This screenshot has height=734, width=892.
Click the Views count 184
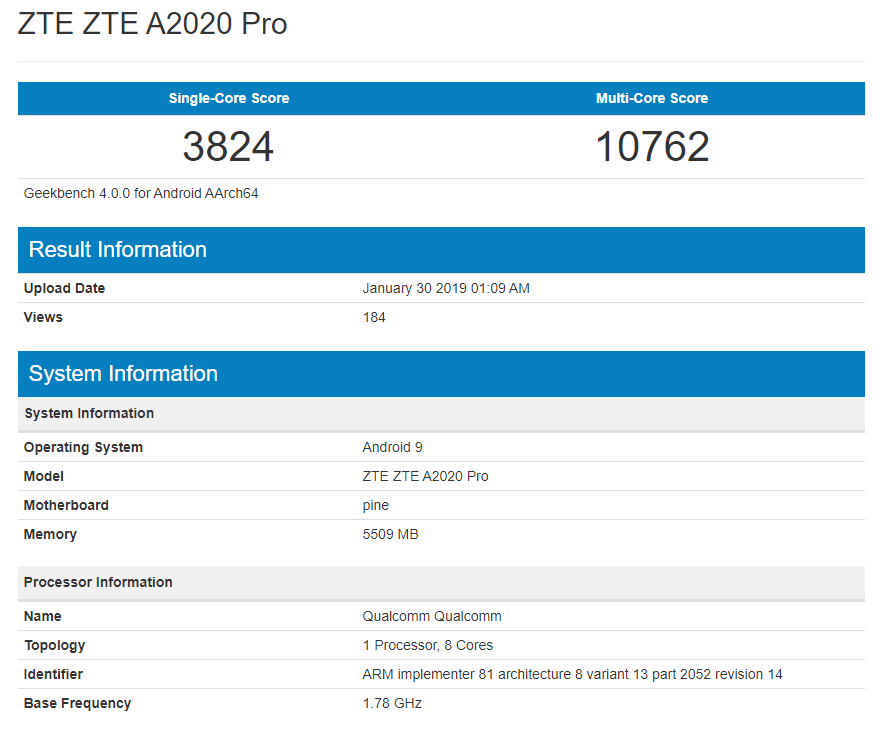click(x=374, y=317)
